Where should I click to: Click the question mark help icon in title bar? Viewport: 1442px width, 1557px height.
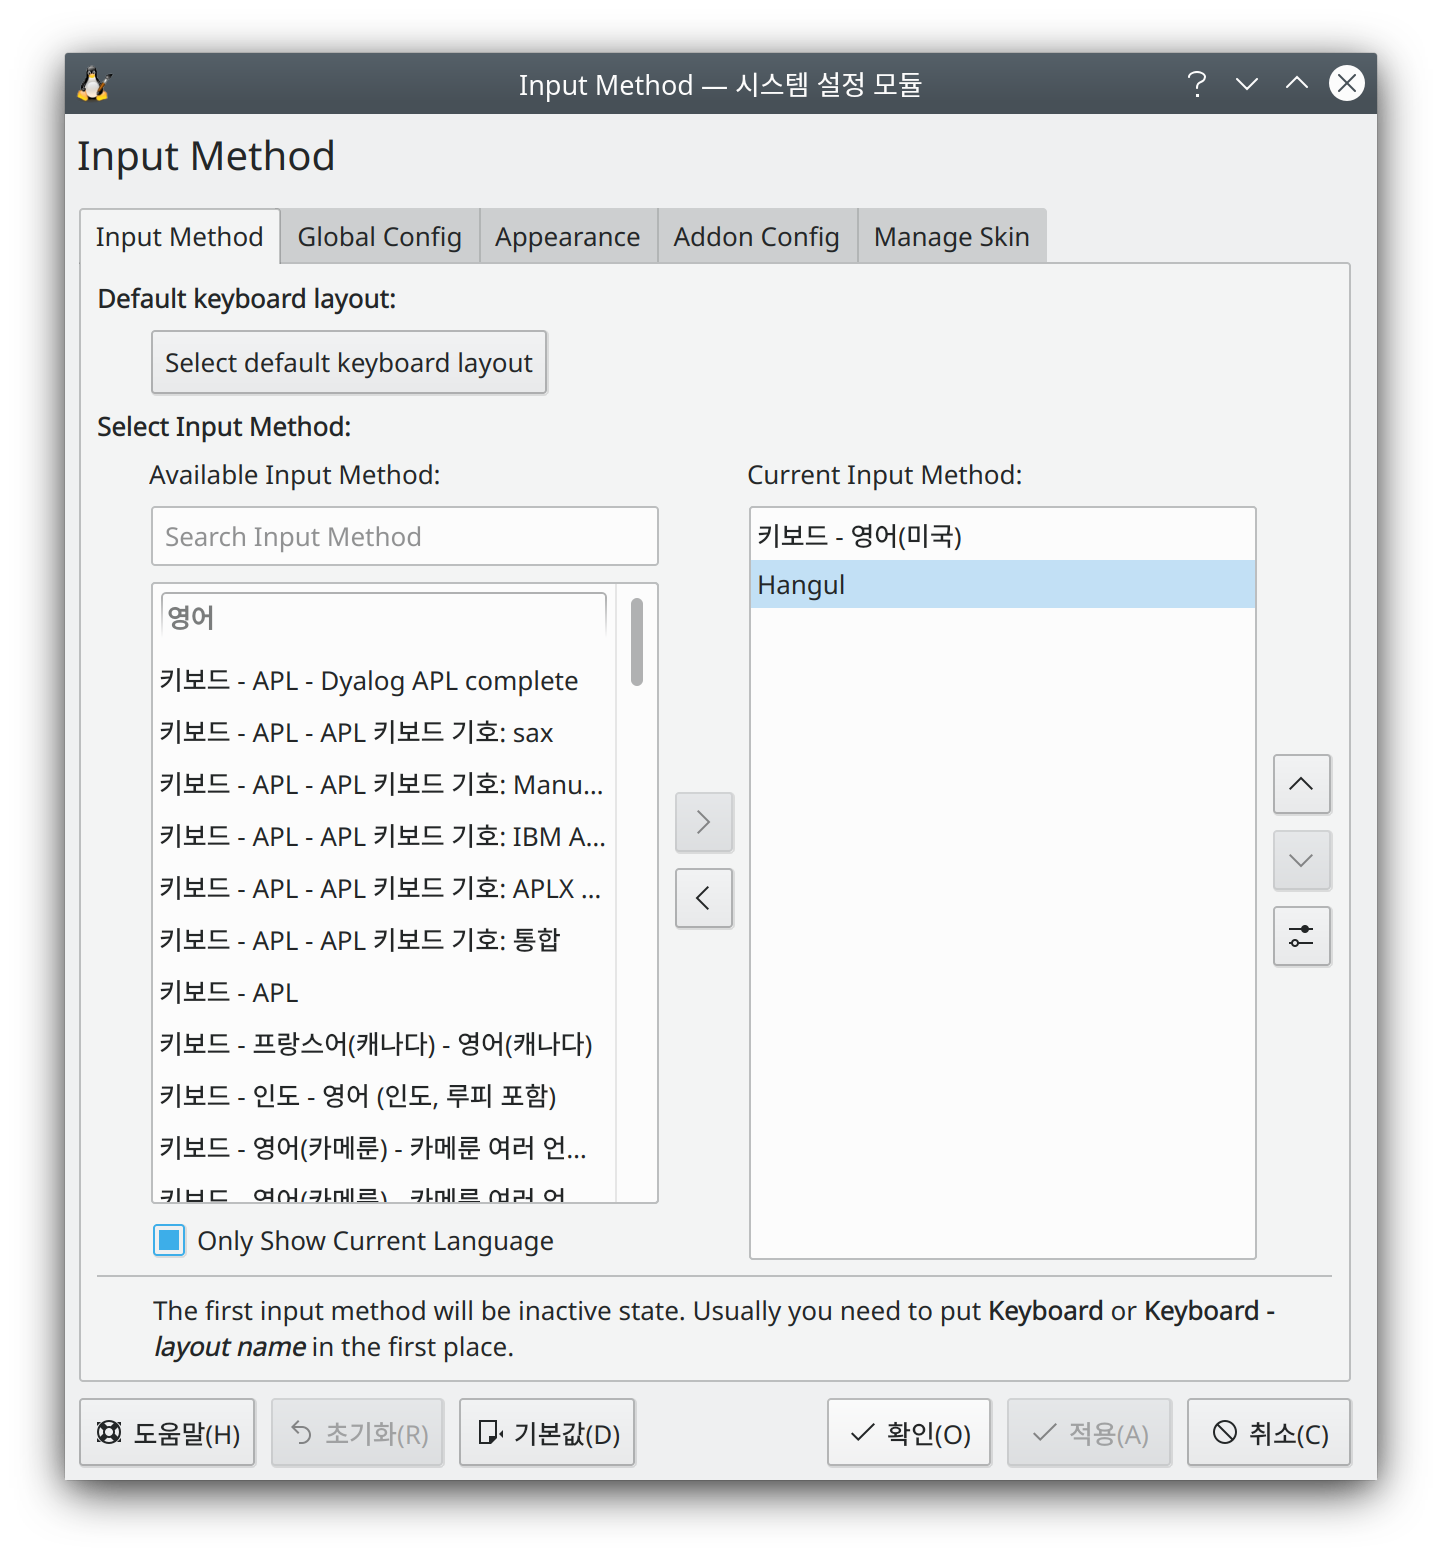coord(1196,84)
